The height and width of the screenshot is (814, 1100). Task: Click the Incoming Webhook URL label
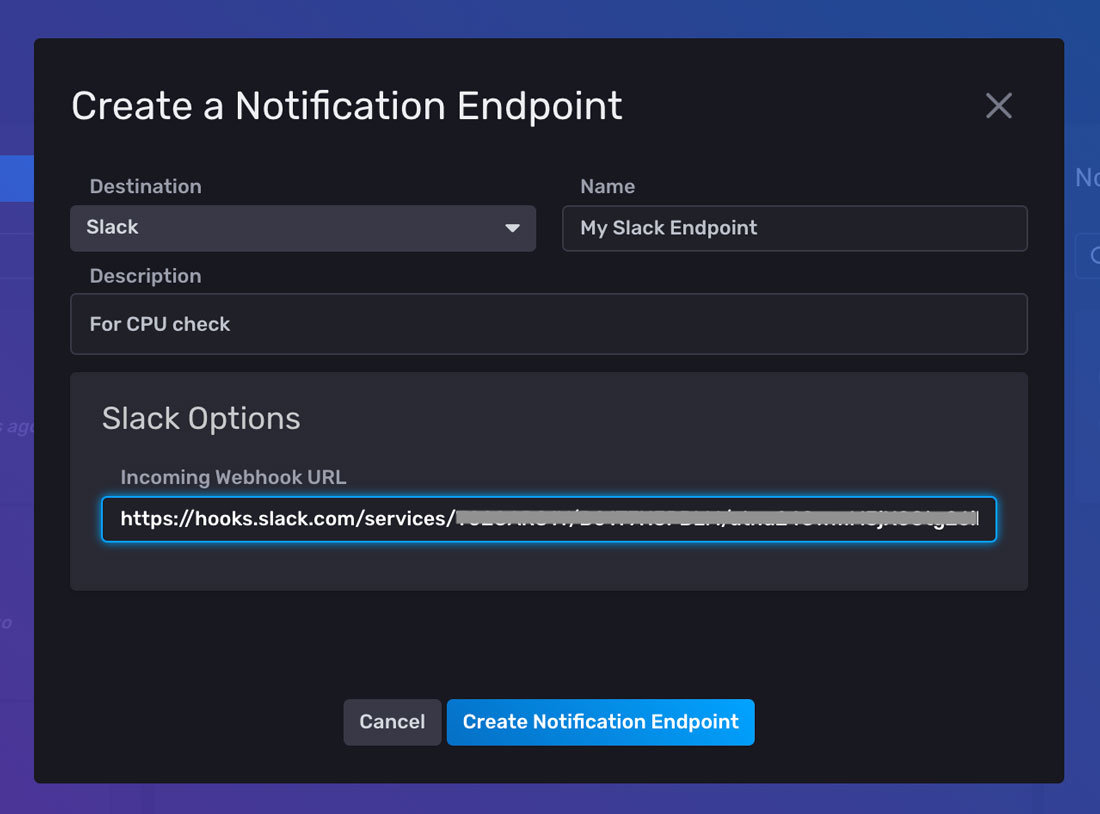(x=233, y=478)
